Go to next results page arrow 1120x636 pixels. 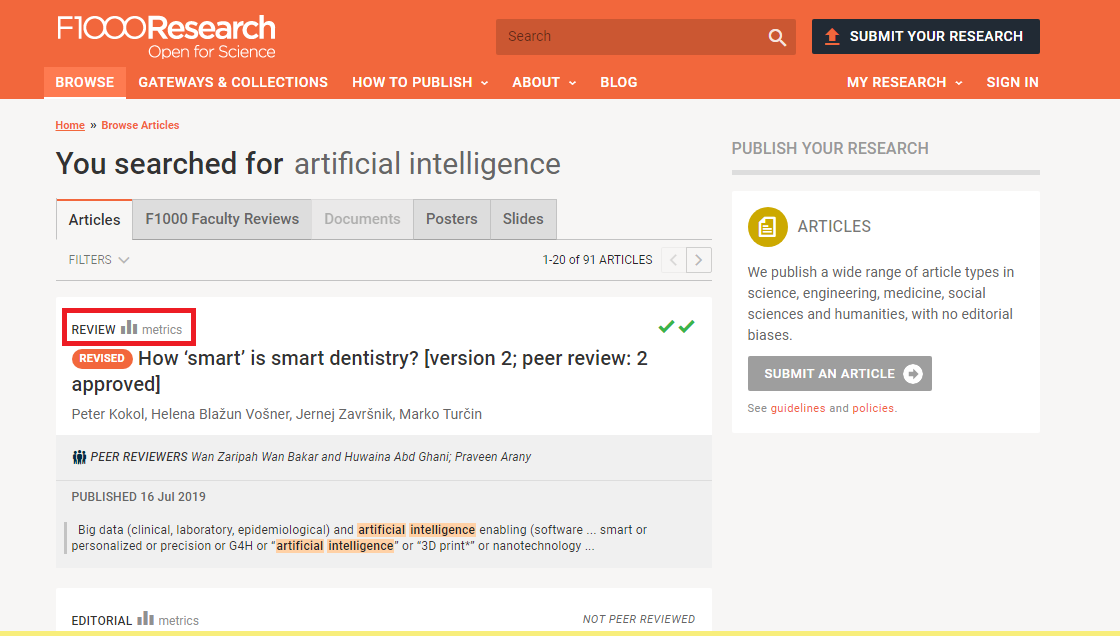[700, 260]
